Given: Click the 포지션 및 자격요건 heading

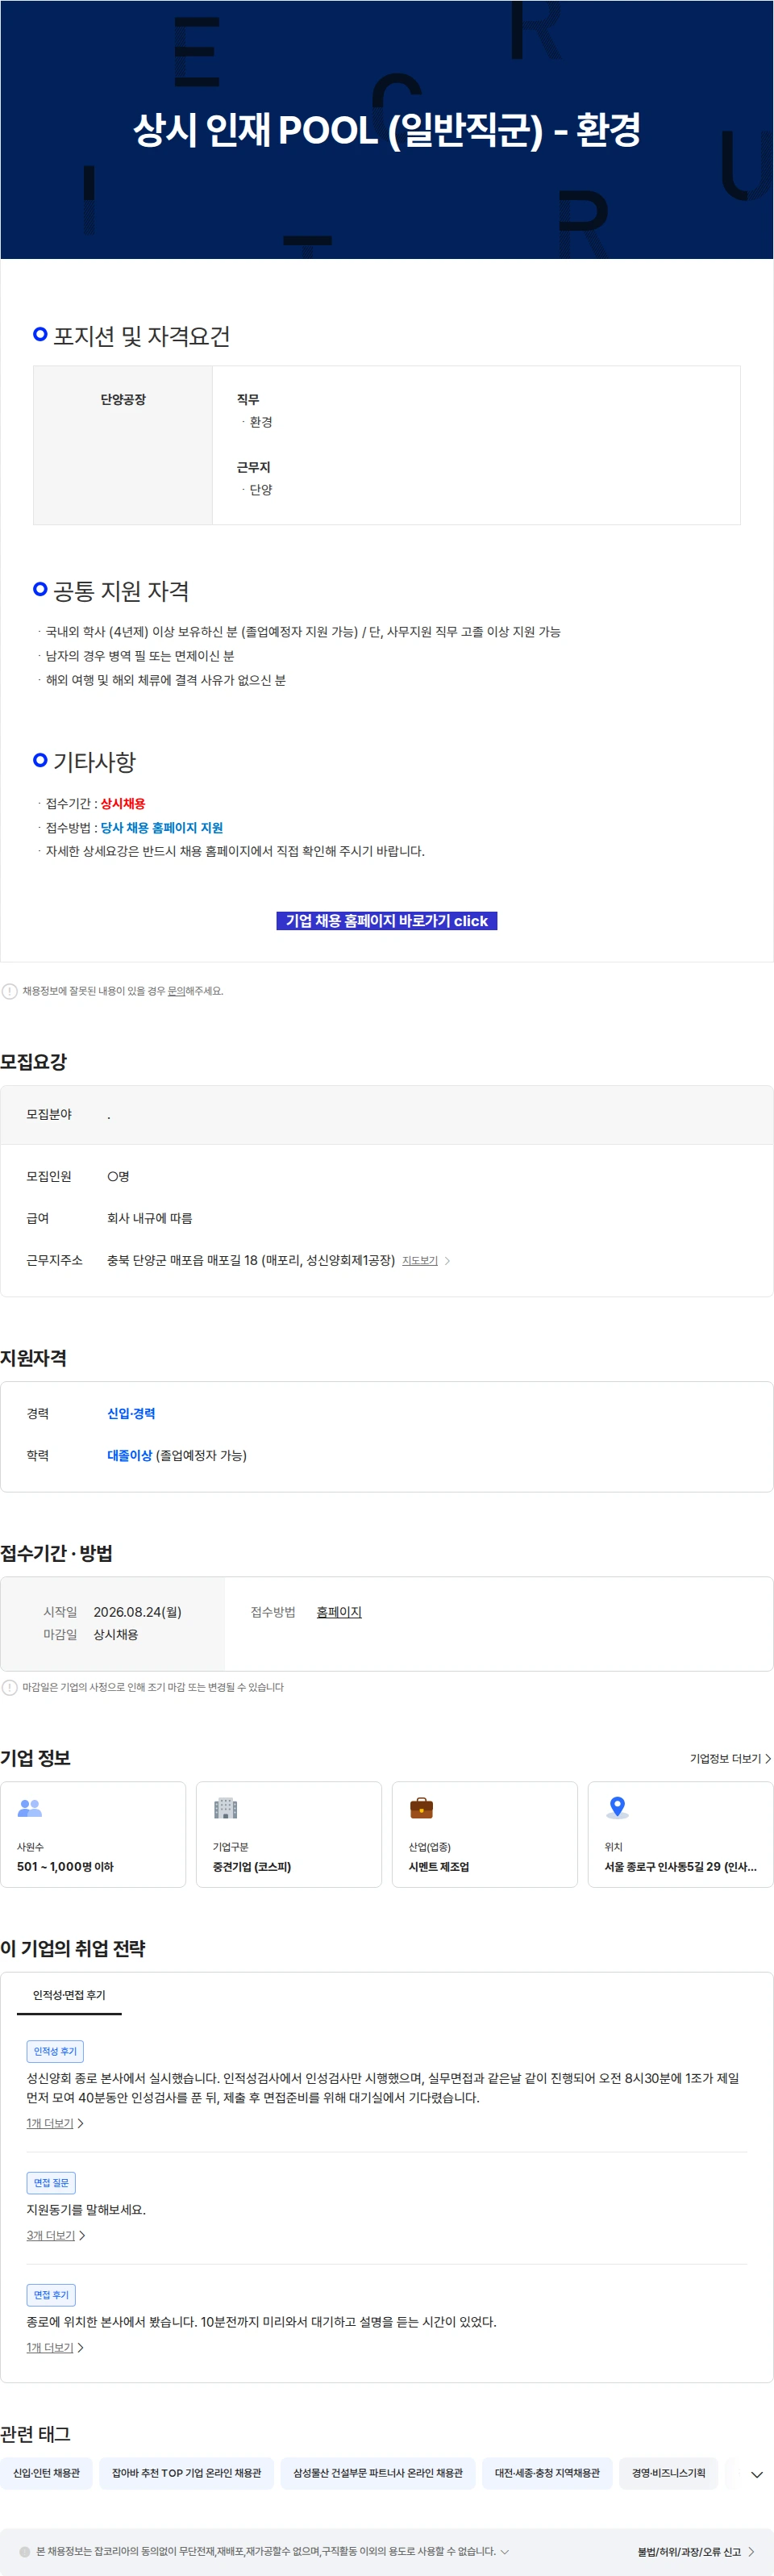Looking at the screenshot, I should click(141, 336).
